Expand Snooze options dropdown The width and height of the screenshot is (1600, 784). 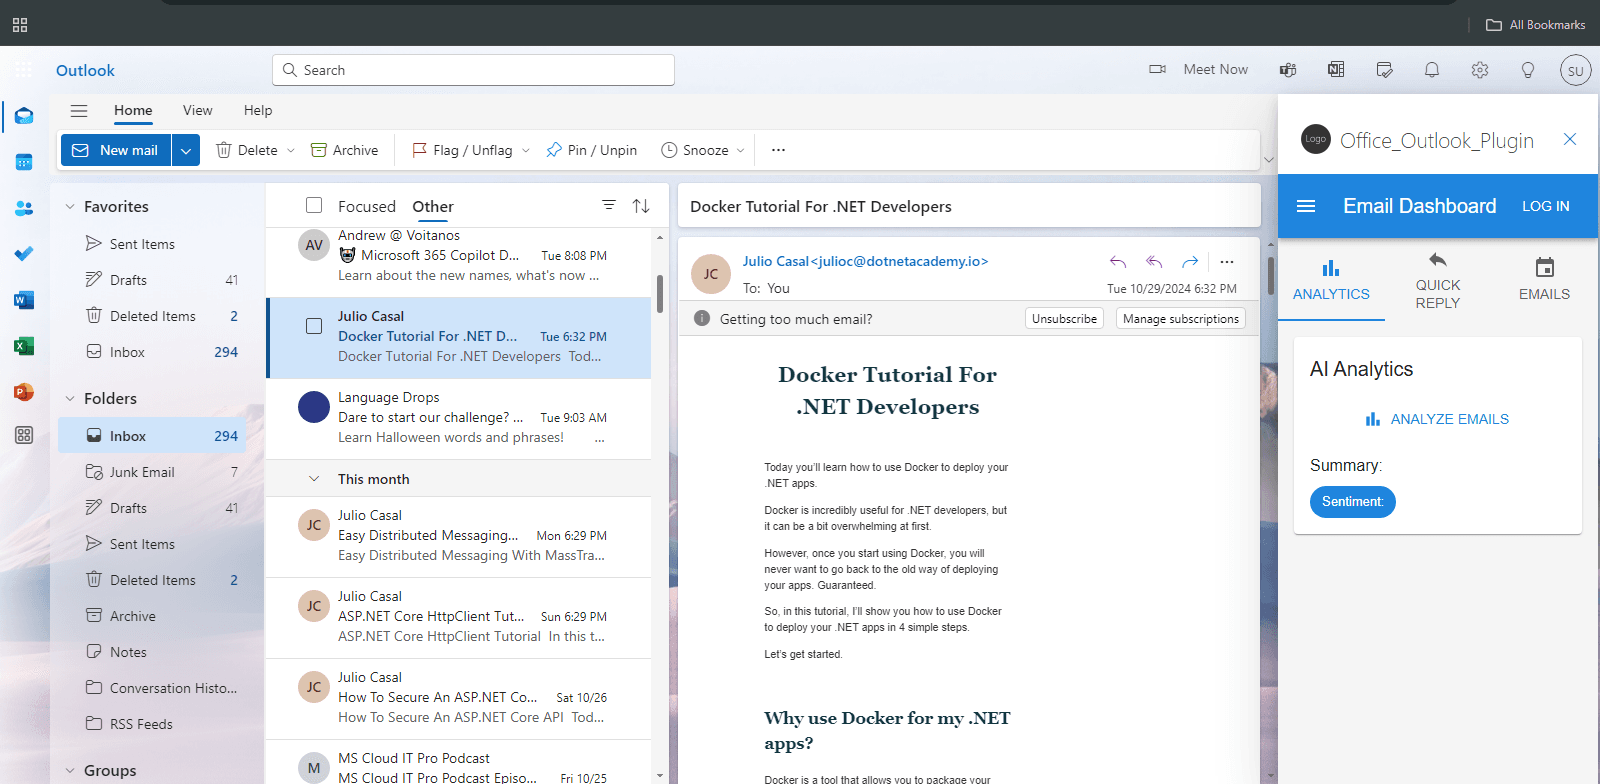[x=741, y=151]
